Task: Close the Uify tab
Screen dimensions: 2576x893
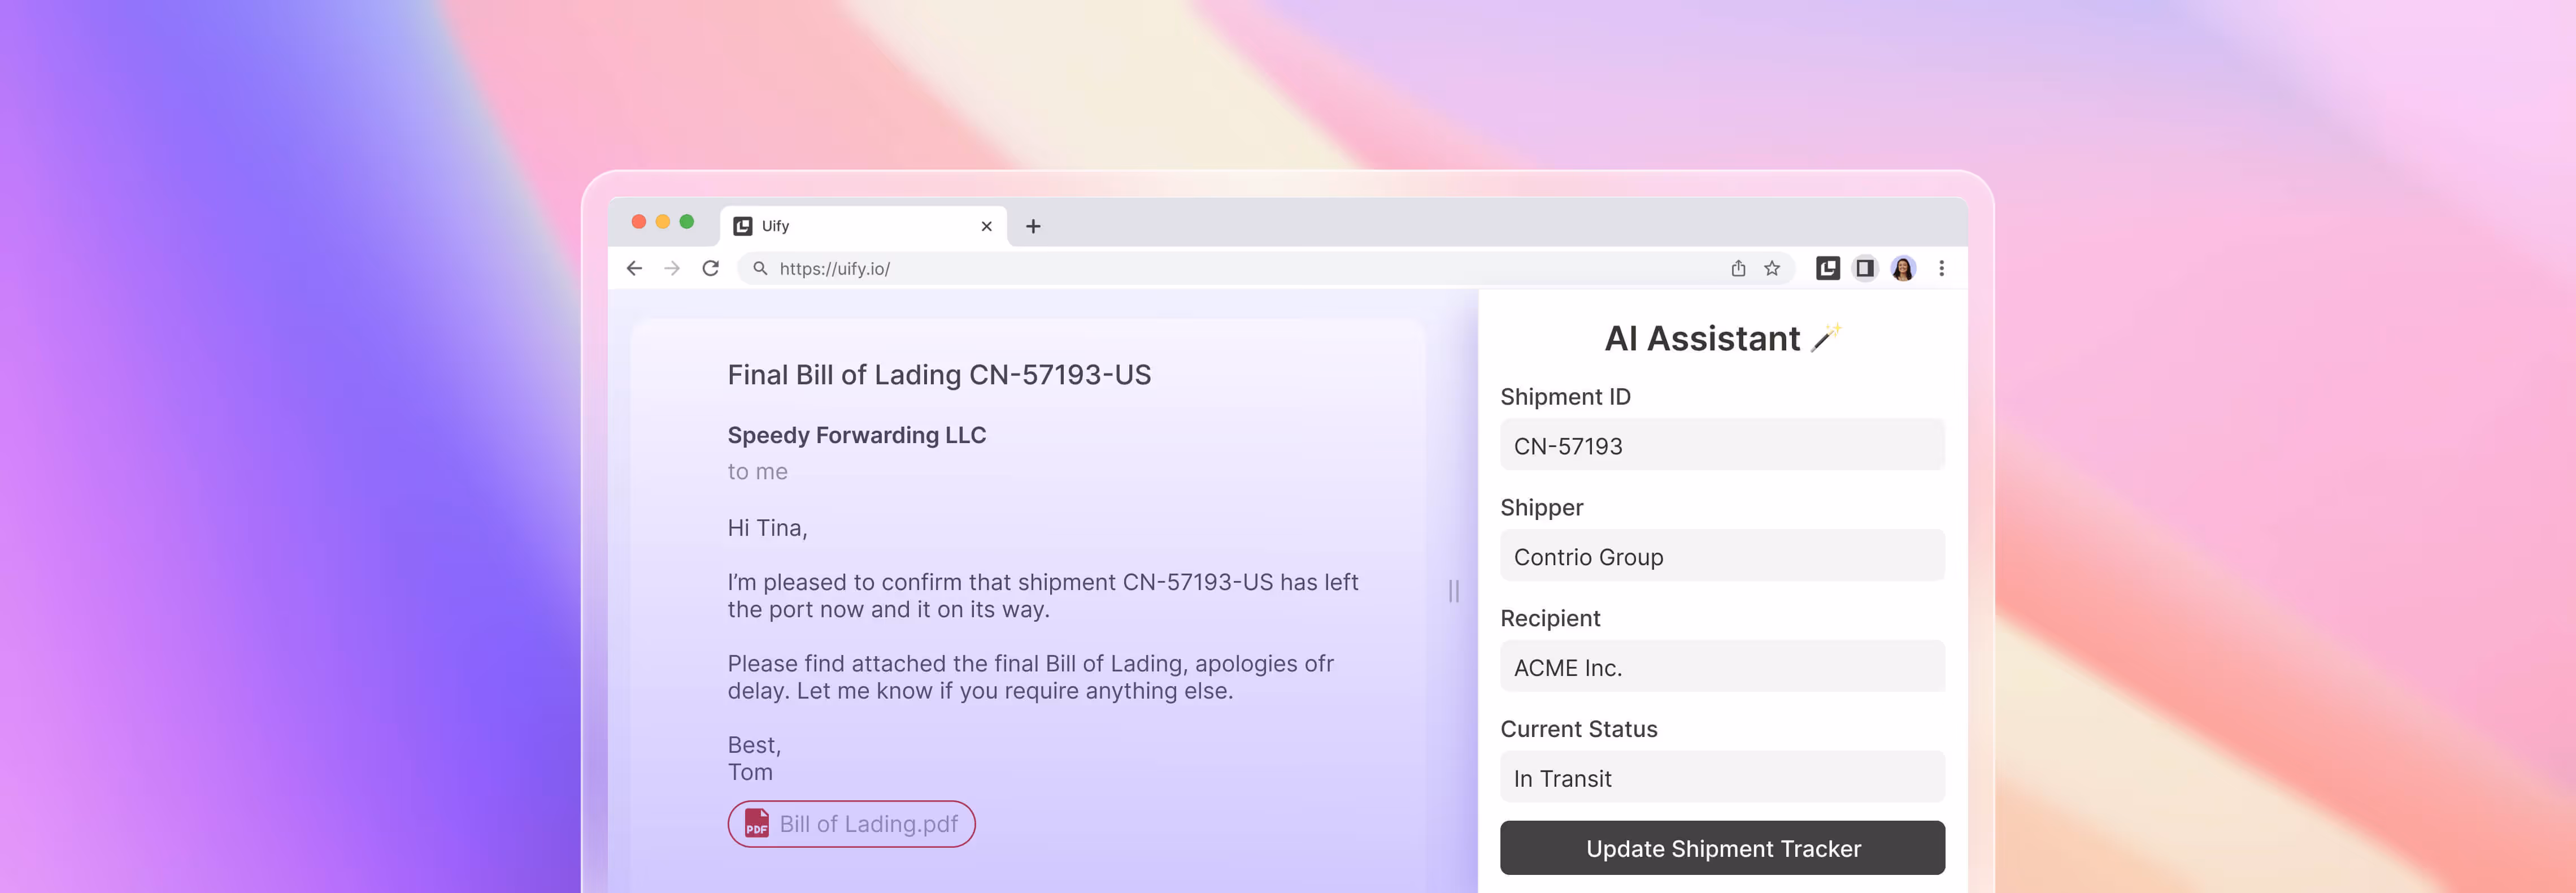Action: coord(986,226)
